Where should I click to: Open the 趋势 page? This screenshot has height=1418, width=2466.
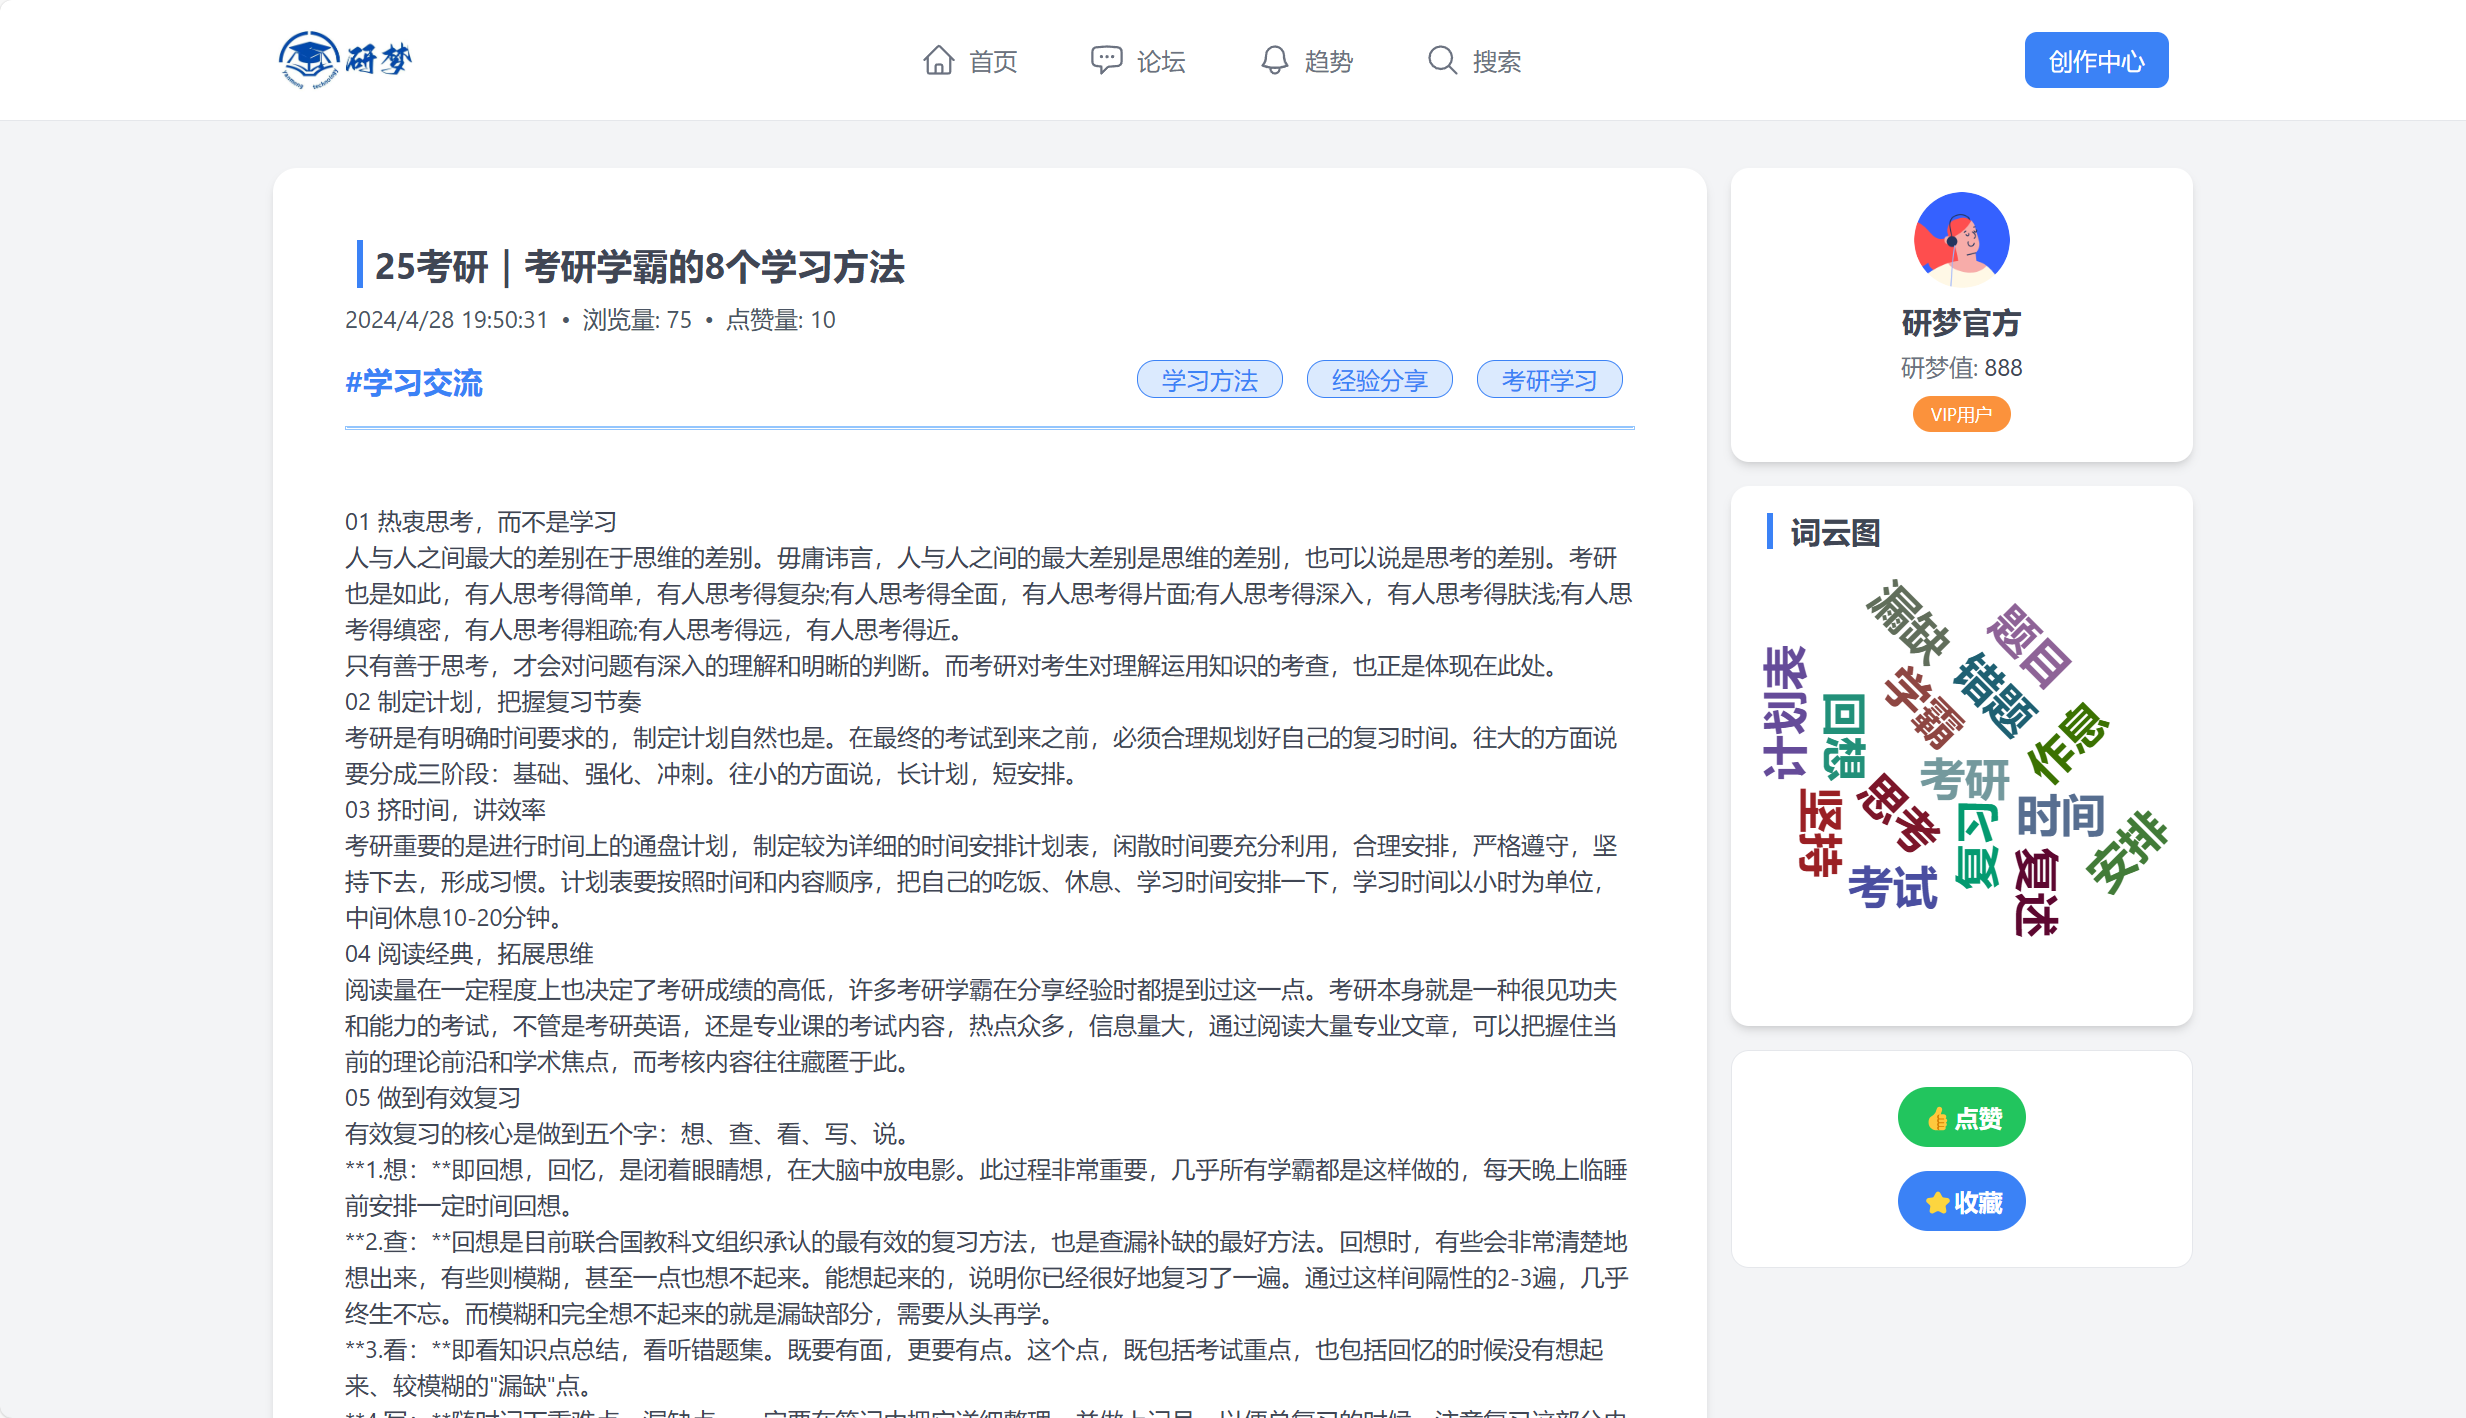pyautogui.click(x=1329, y=61)
